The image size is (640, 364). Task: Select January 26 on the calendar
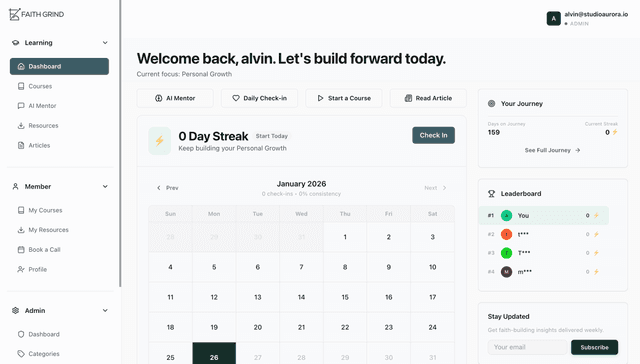(x=214, y=353)
